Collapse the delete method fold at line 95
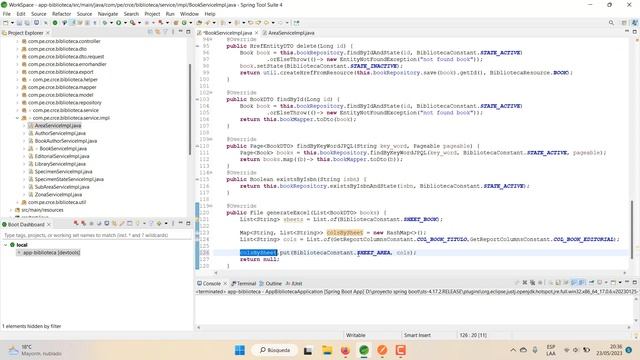Image resolution: width=640 pixels, height=360 pixels. coord(198,46)
